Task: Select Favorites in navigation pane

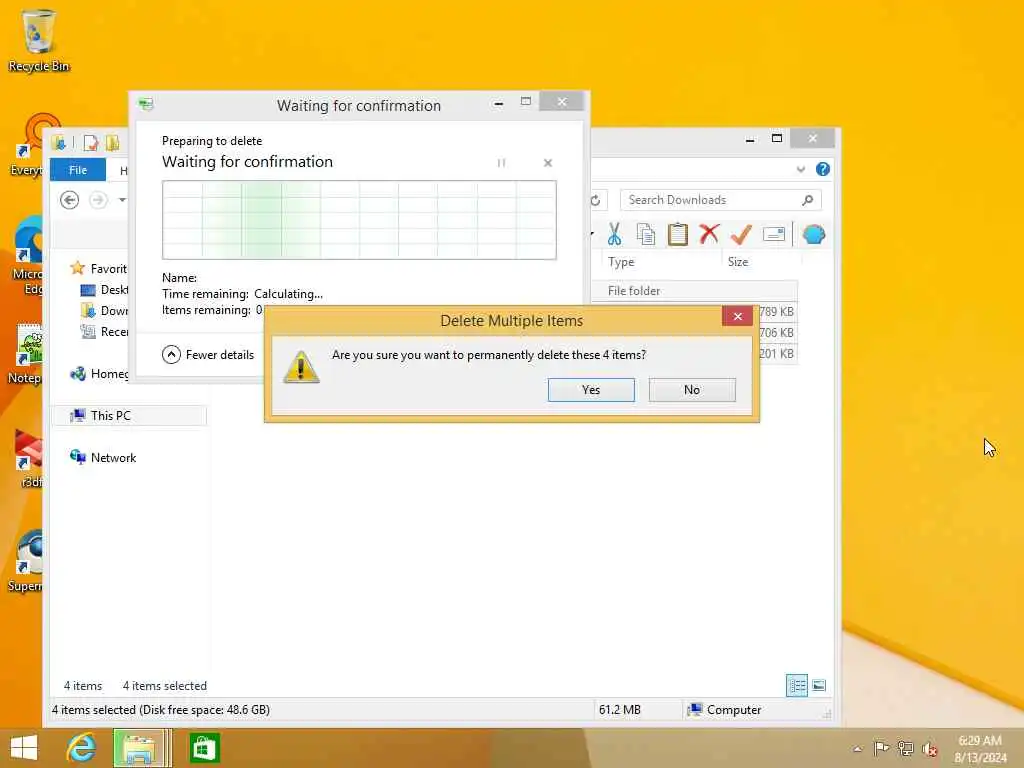Action: pos(98,268)
